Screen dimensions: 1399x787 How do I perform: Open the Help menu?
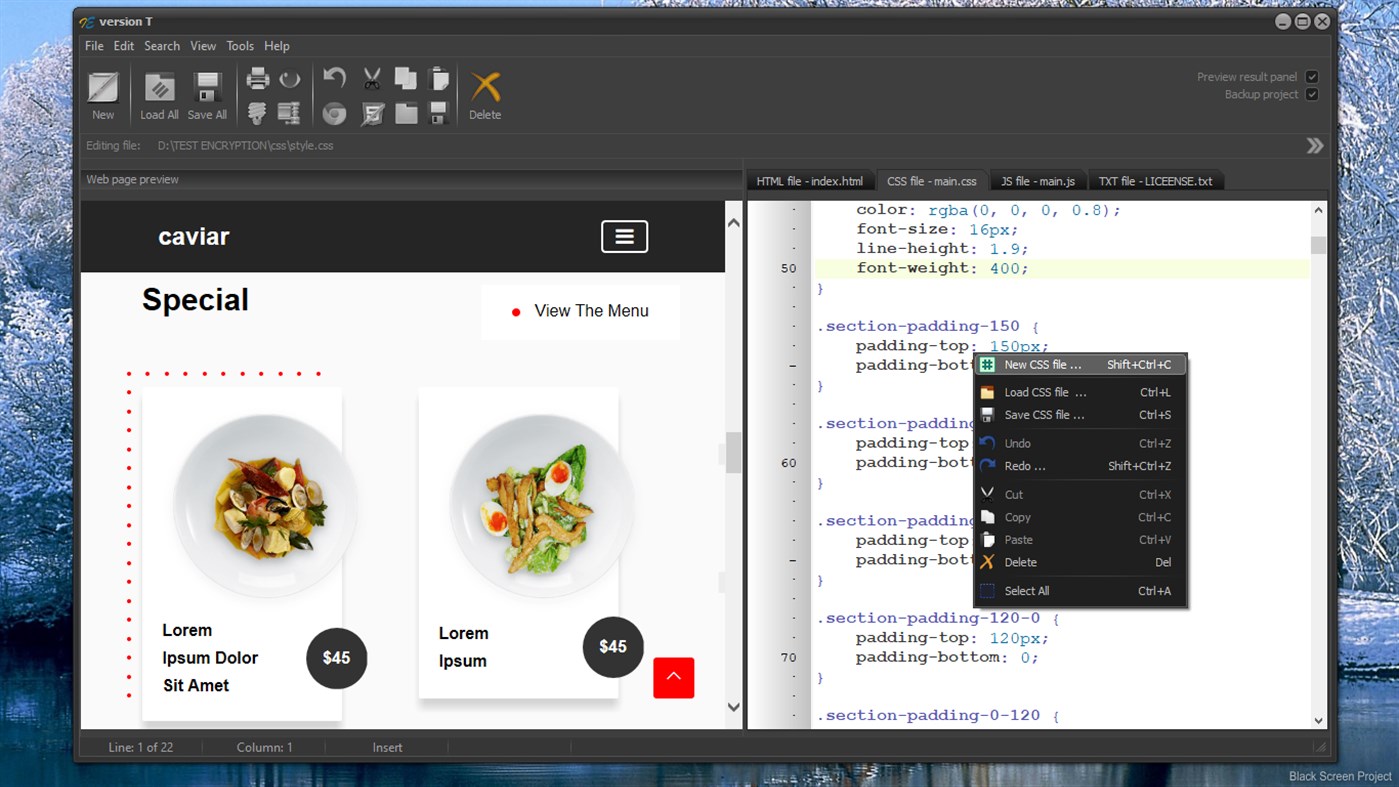(277, 46)
